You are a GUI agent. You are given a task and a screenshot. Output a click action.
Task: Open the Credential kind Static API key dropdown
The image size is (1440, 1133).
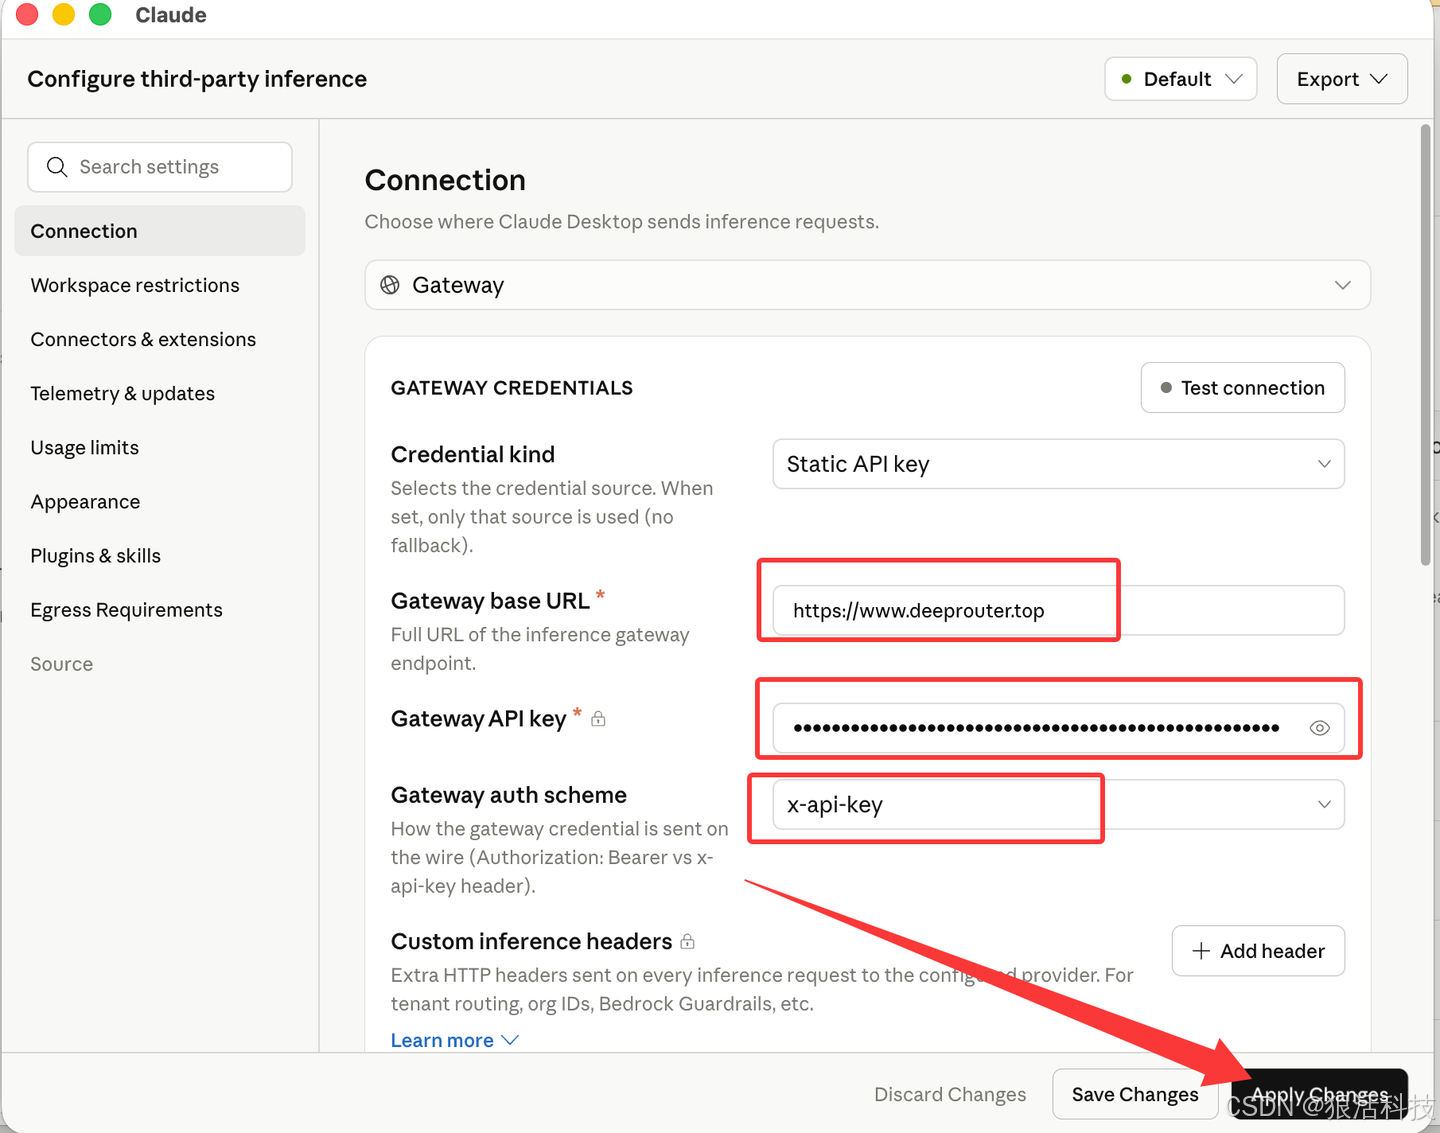click(x=1058, y=464)
